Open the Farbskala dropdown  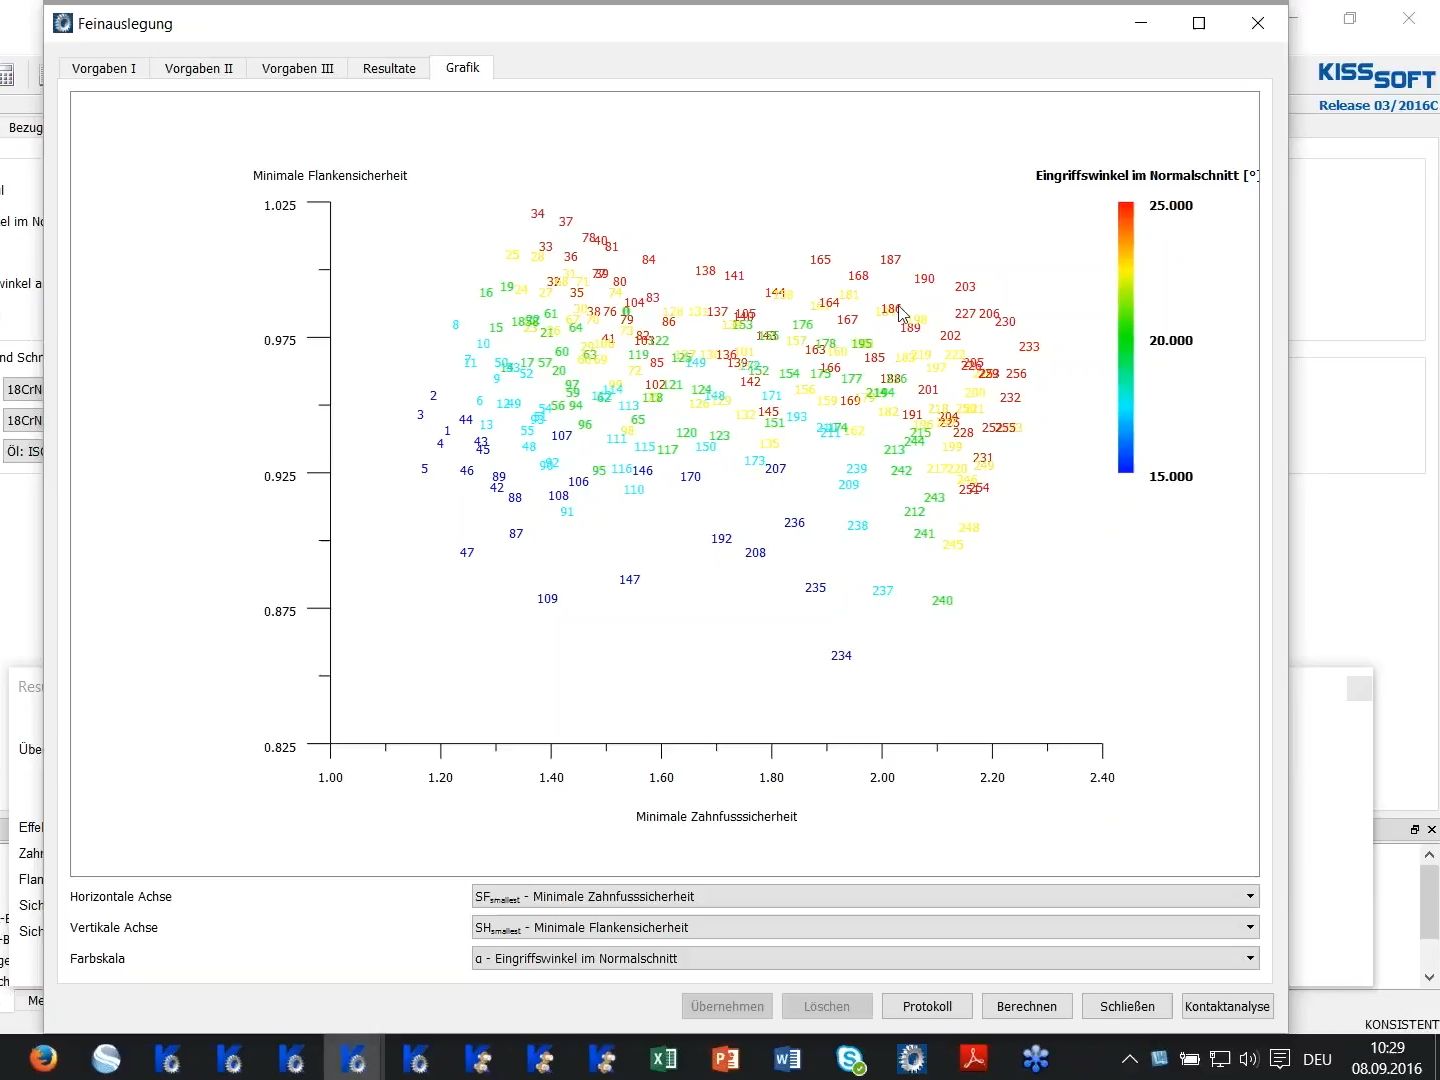click(865, 958)
